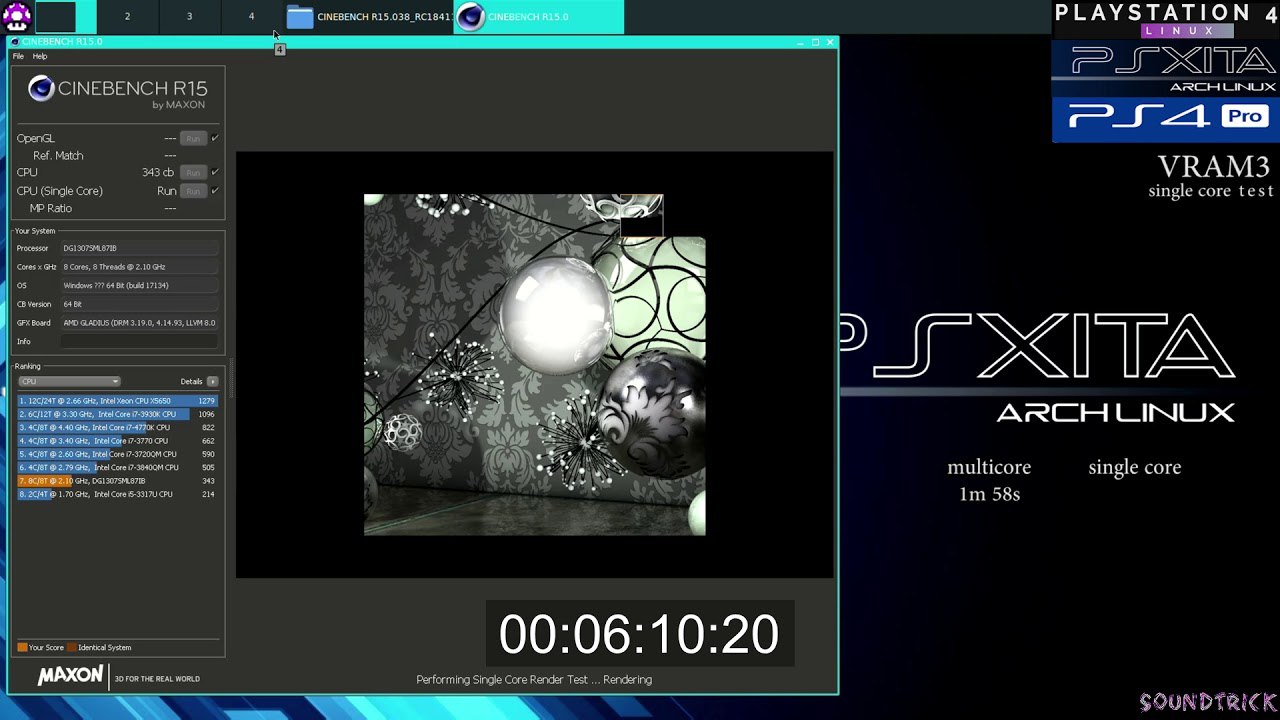
Task: Toggle the CPU (Single Core) test checkbox
Action: (x=215, y=191)
